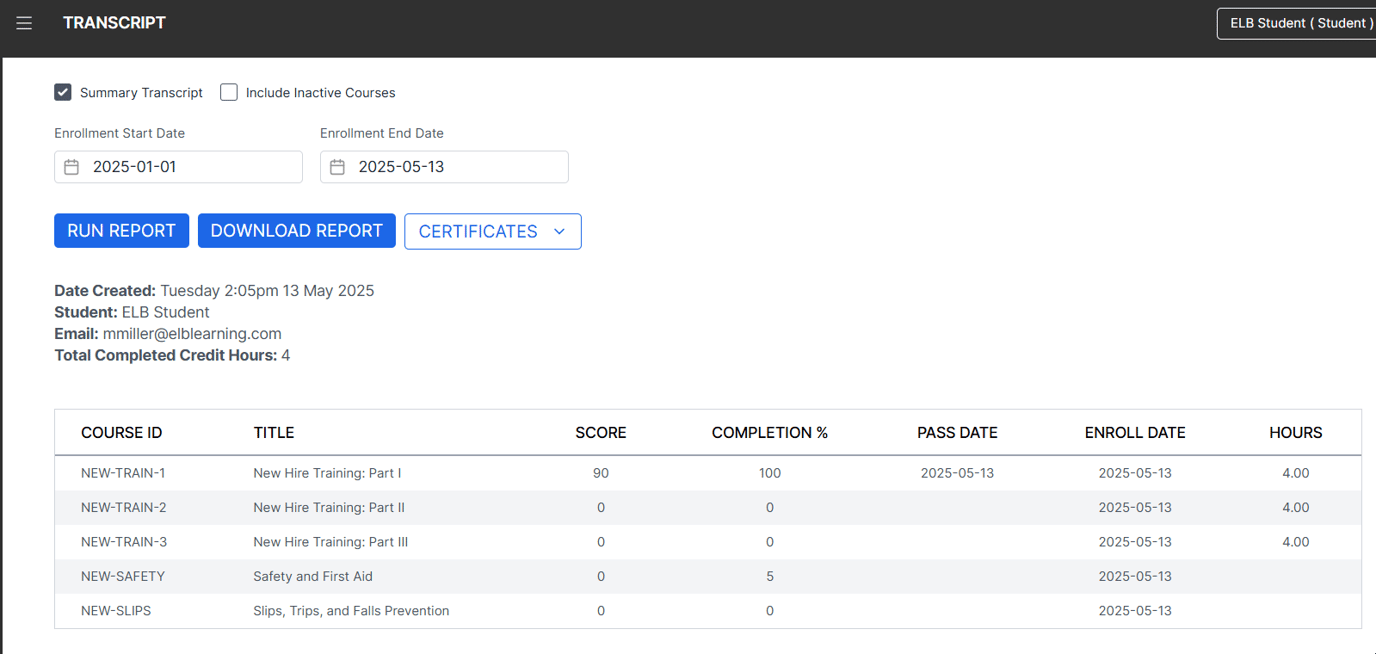Click Download Report
The width and height of the screenshot is (1376, 654).
[296, 230]
